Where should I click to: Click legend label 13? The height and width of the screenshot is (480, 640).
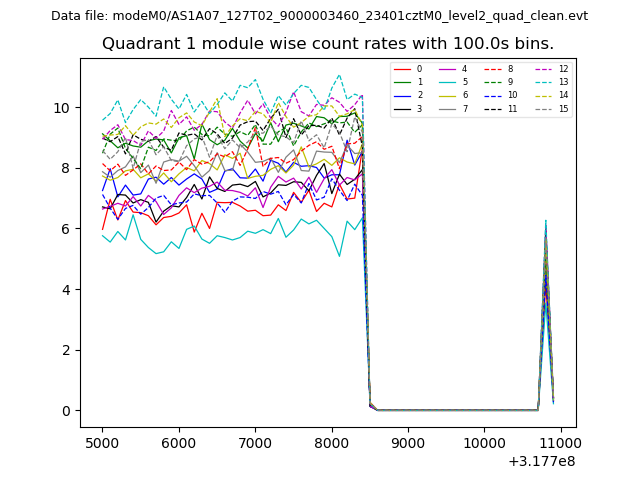563,82
